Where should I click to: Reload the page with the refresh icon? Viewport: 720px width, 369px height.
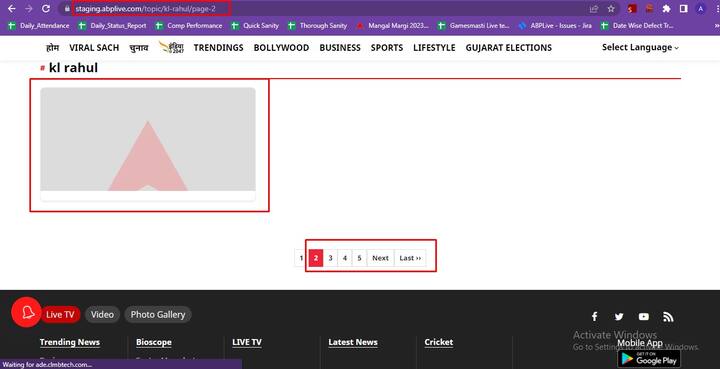point(45,9)
